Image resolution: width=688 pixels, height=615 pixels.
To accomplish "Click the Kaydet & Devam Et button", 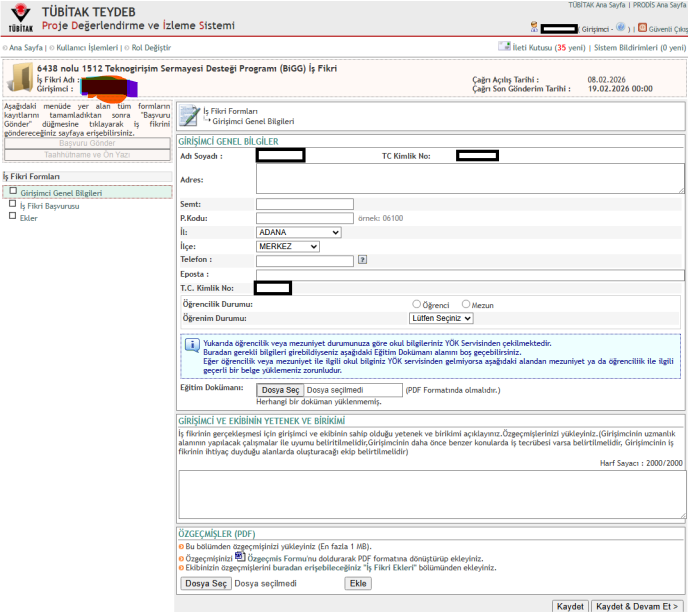I will pos(636,606).
